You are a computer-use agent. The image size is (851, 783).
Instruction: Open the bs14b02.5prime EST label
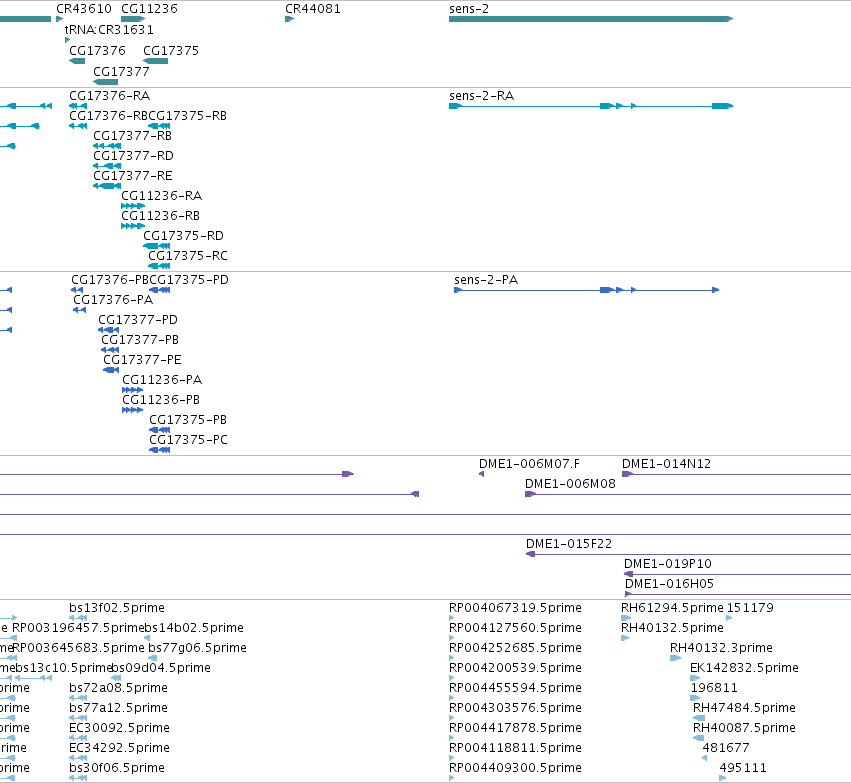coord(194,628)
